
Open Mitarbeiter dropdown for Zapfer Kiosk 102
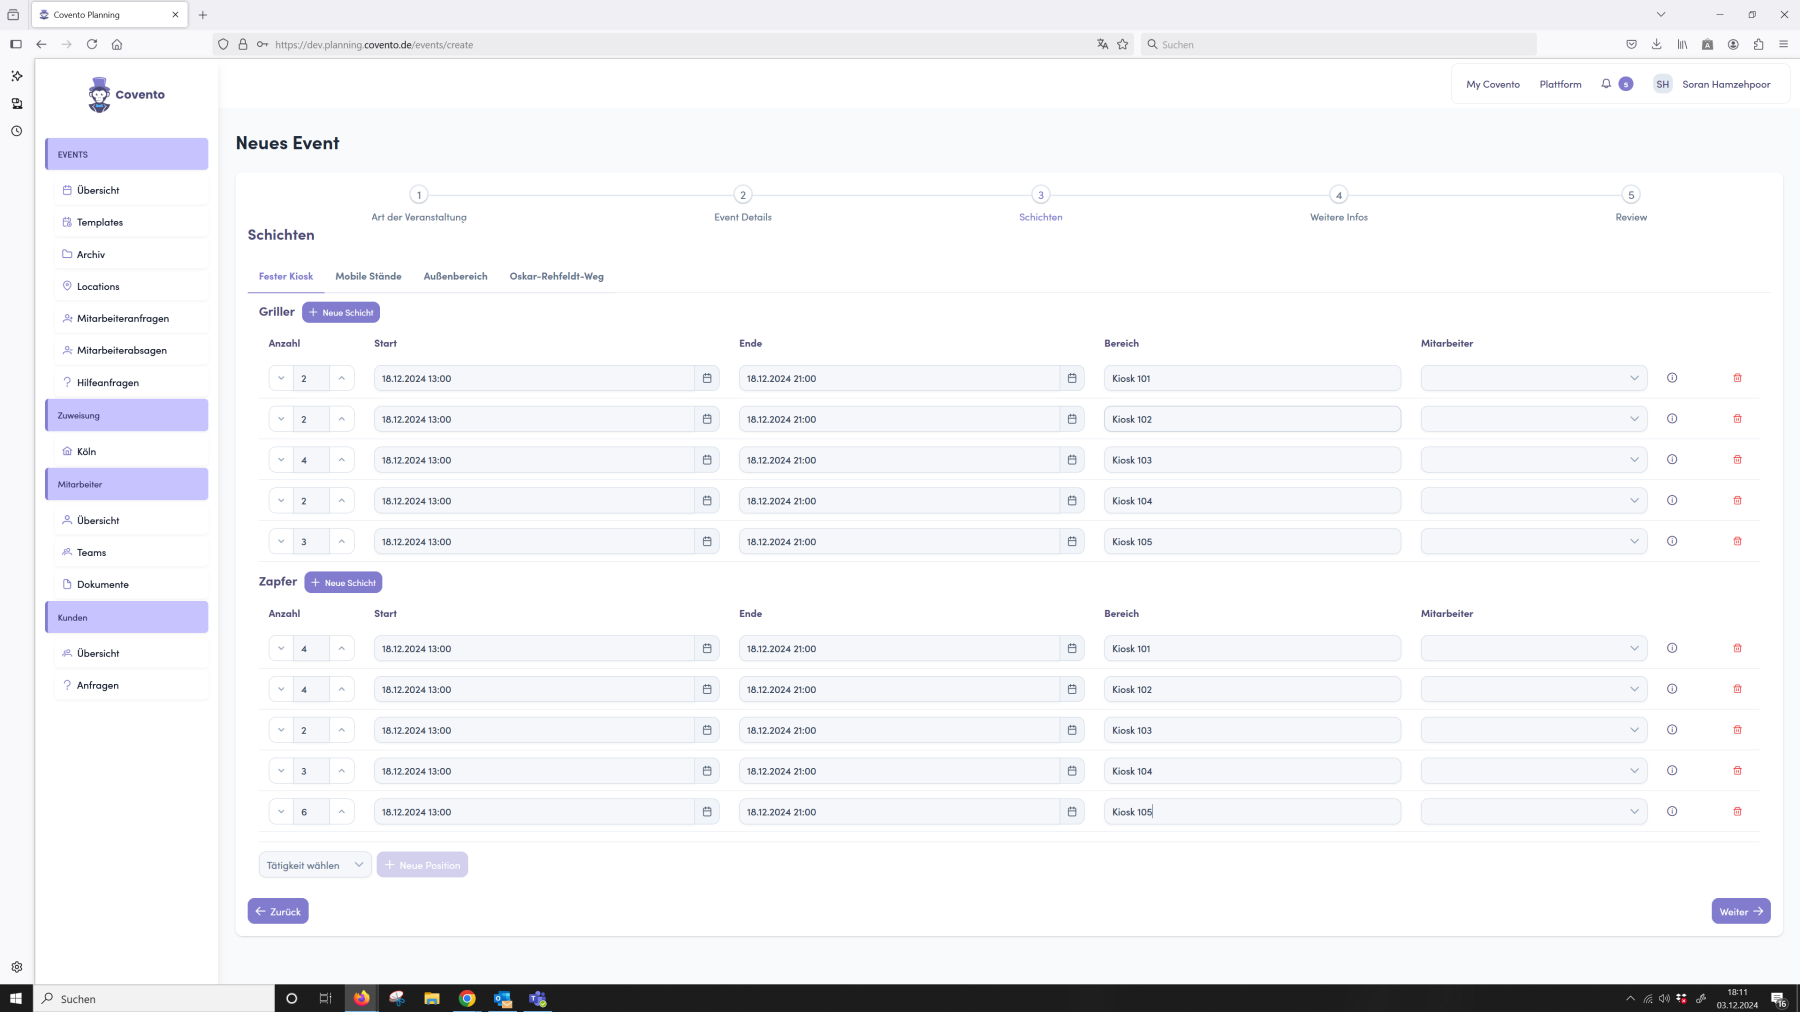(1533, 690)
